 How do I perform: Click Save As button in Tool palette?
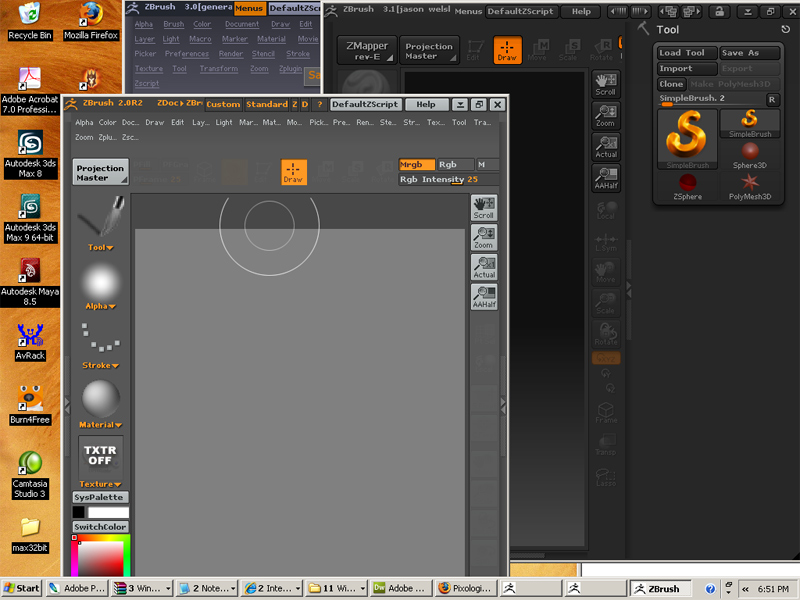749,53
